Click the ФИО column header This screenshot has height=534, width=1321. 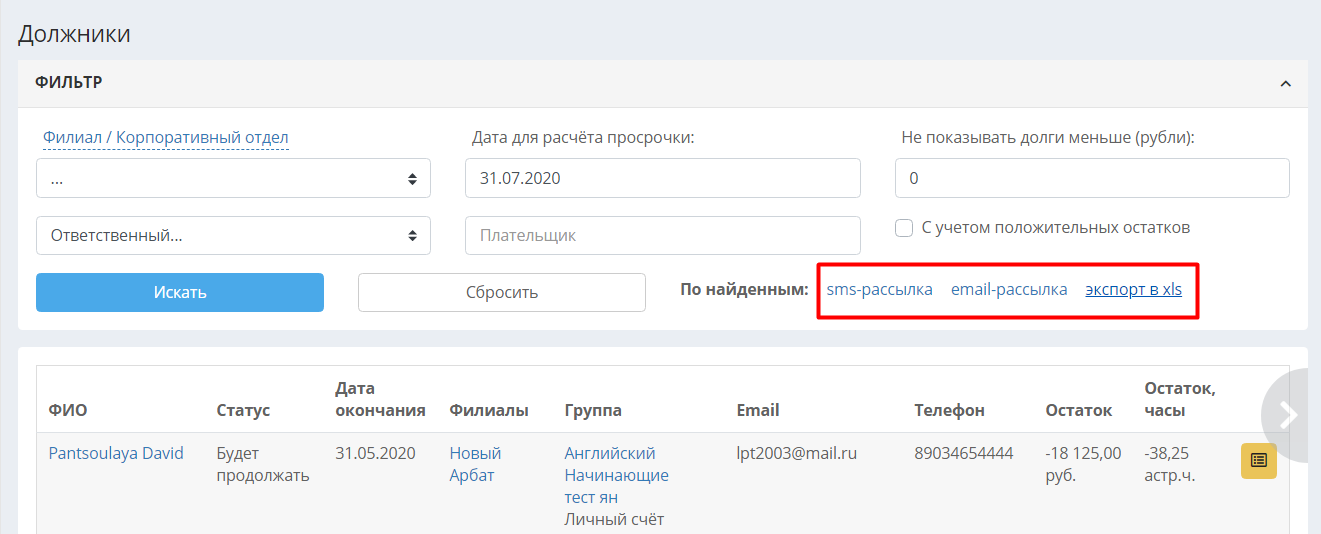point(66,410)
